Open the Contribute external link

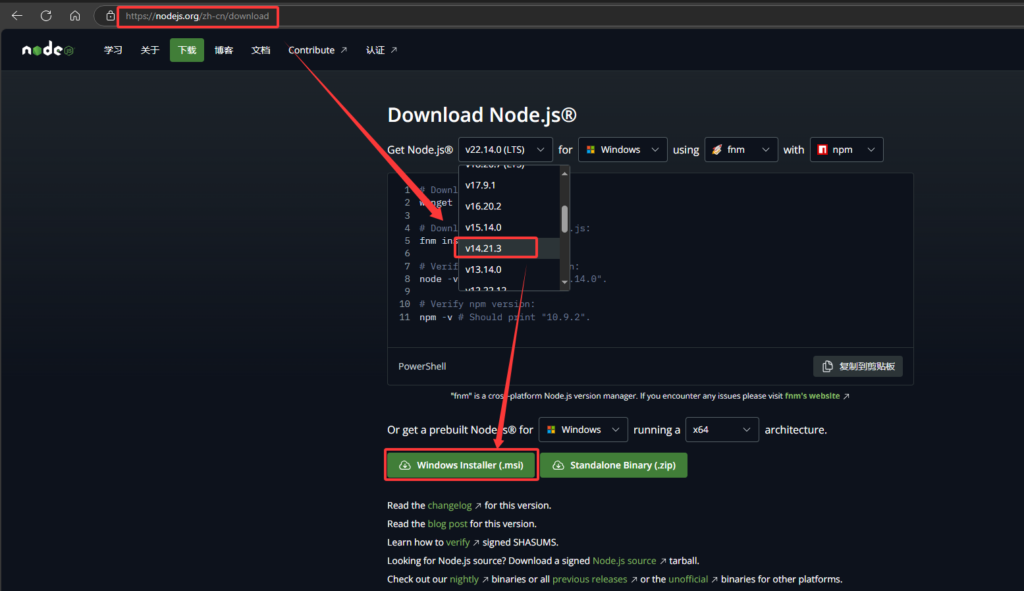pyautogui.click(x=317, y=50)
